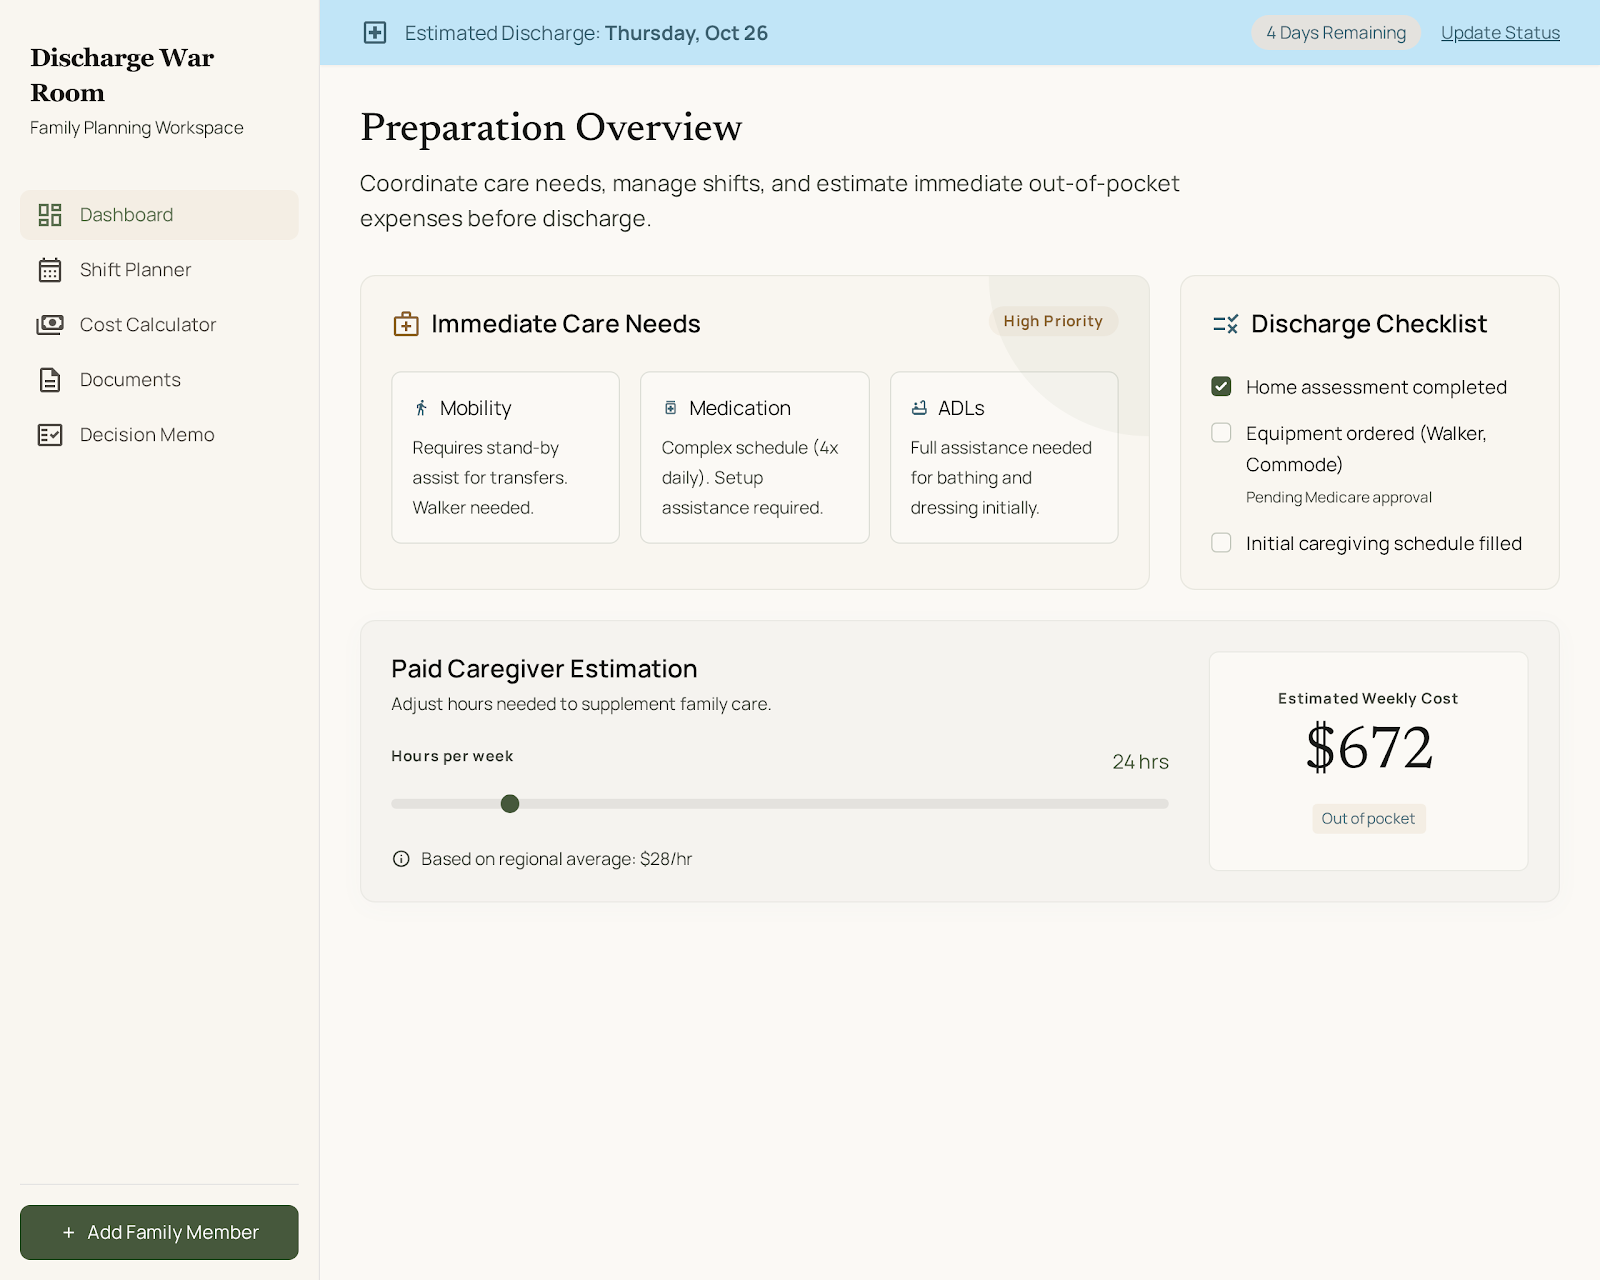This screenshot has width=1600, height=1280.
Task: Navigate to the Documents section
Action: click(x=130, y=379)
